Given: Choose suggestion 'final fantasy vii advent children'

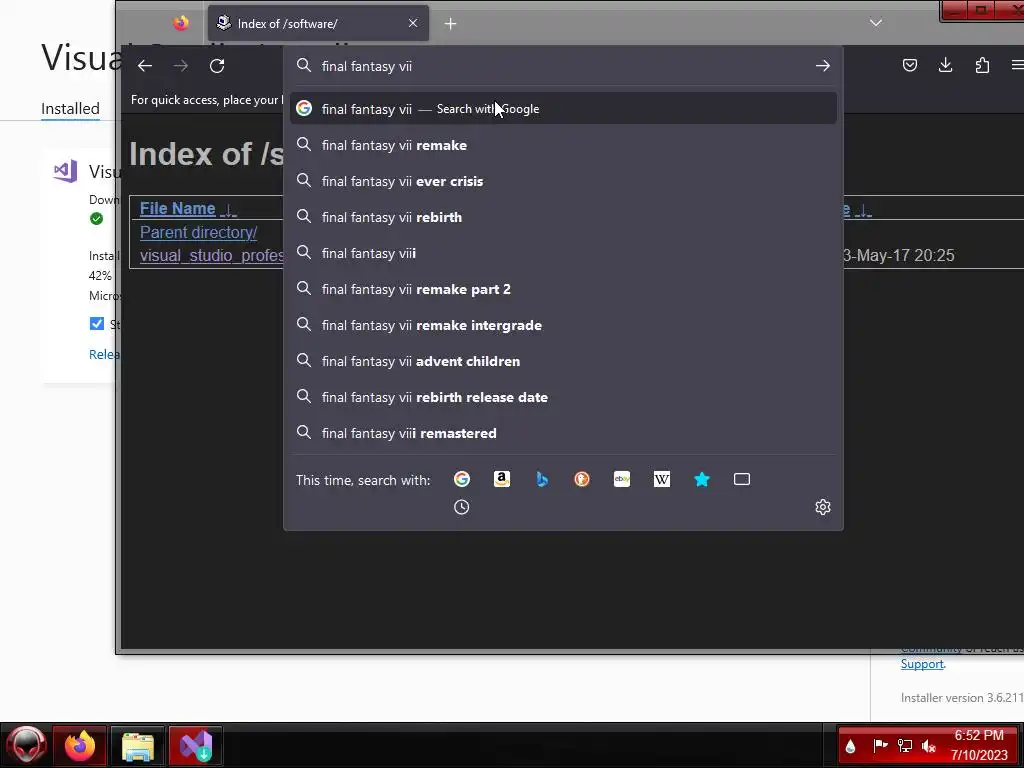Looking at the screenshot, I should pos(563,360).
